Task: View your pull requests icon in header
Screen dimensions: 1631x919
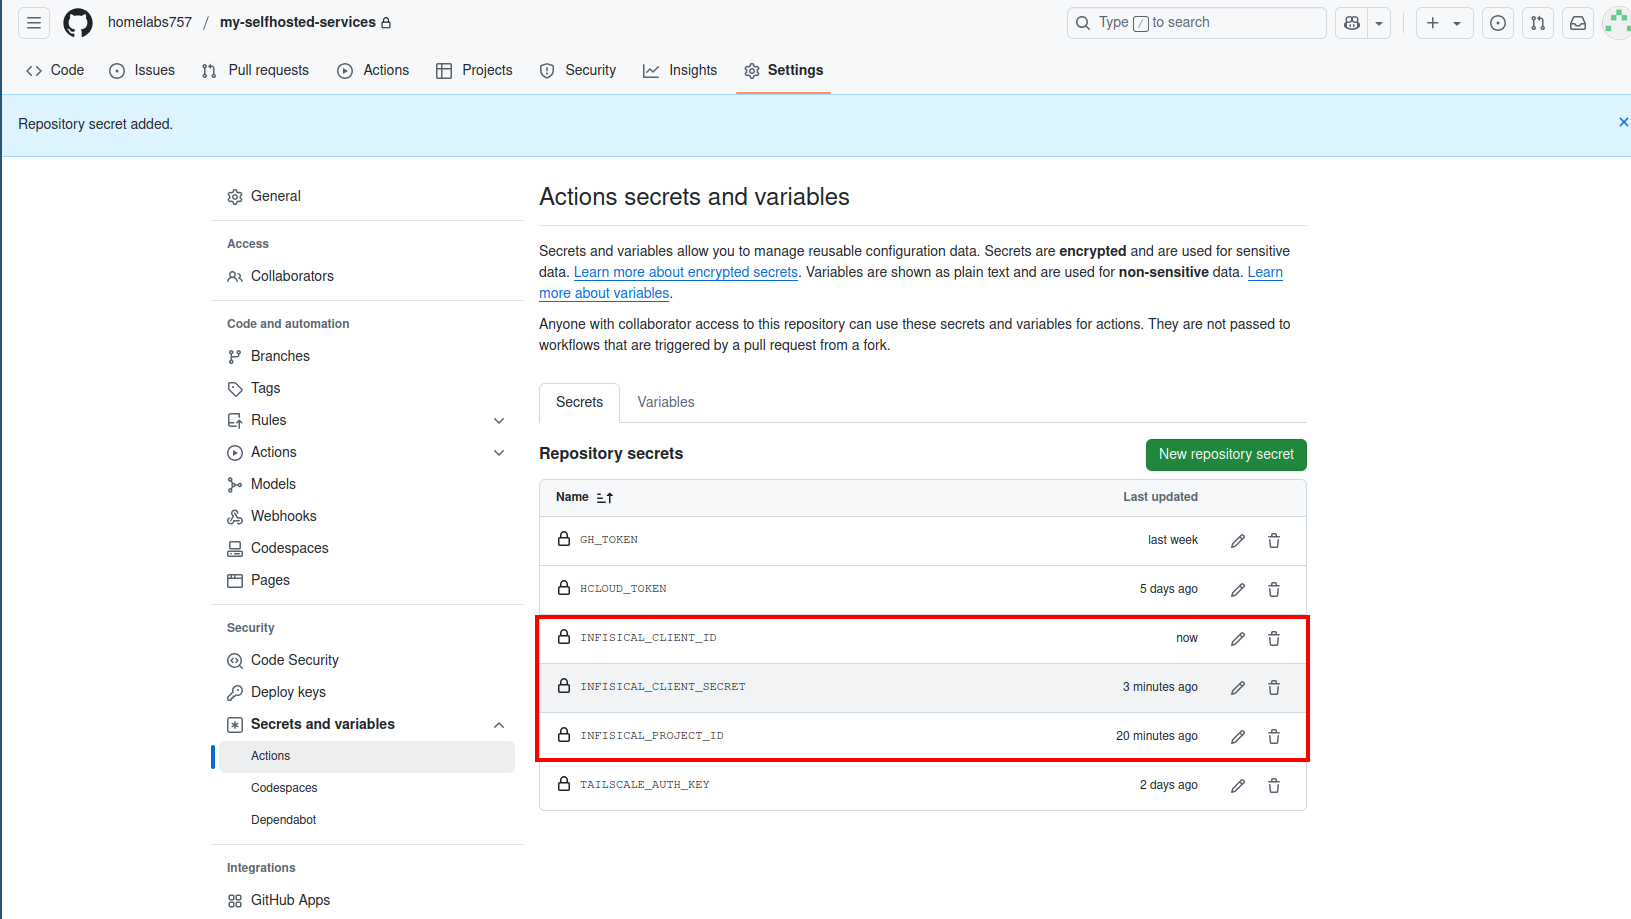Action: [1538, 23]
